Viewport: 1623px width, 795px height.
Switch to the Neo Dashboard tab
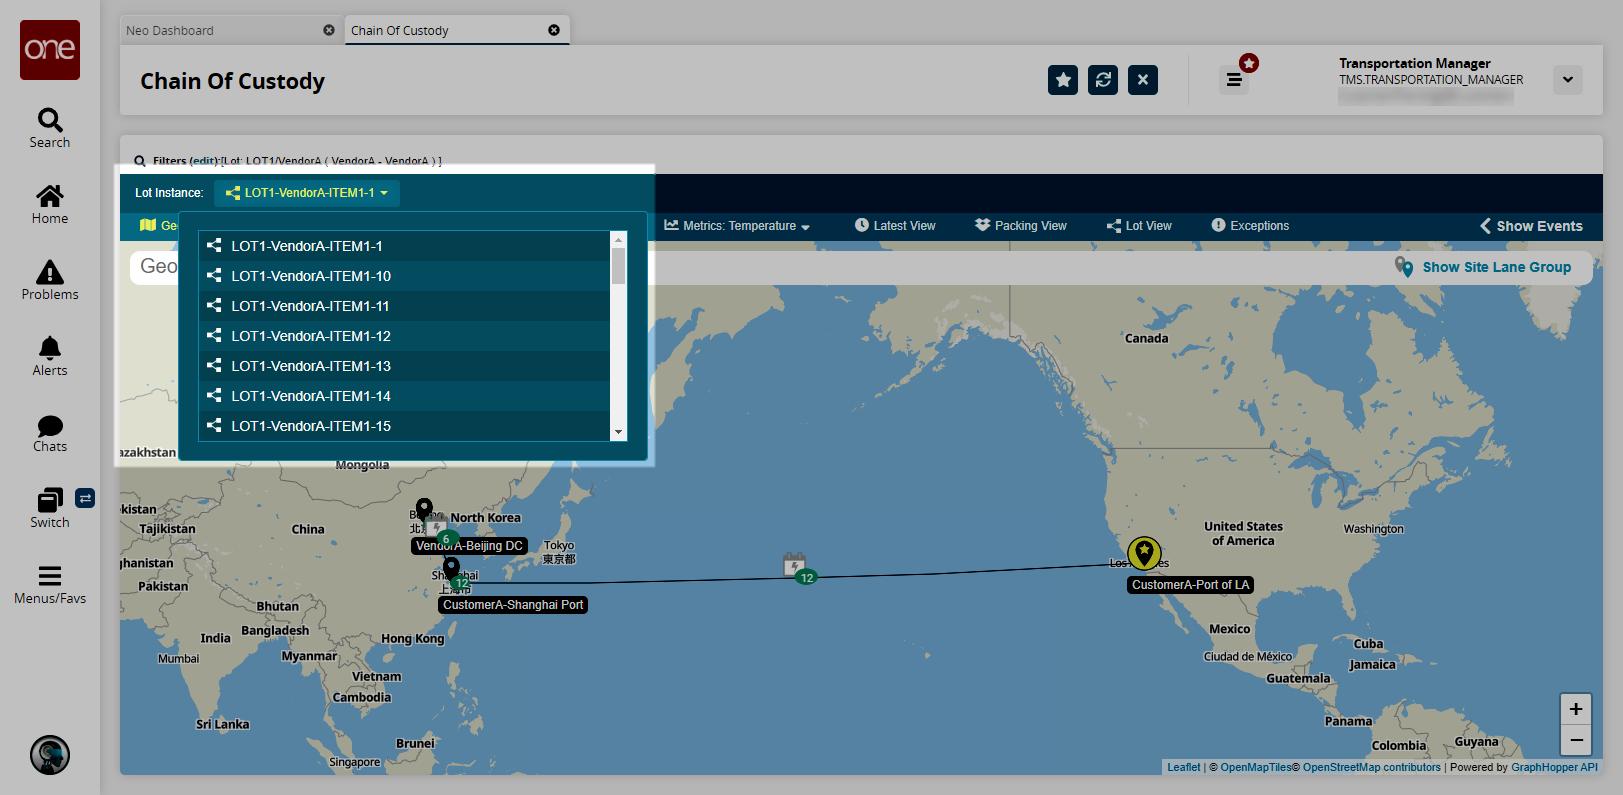click(x=230, y=30)
